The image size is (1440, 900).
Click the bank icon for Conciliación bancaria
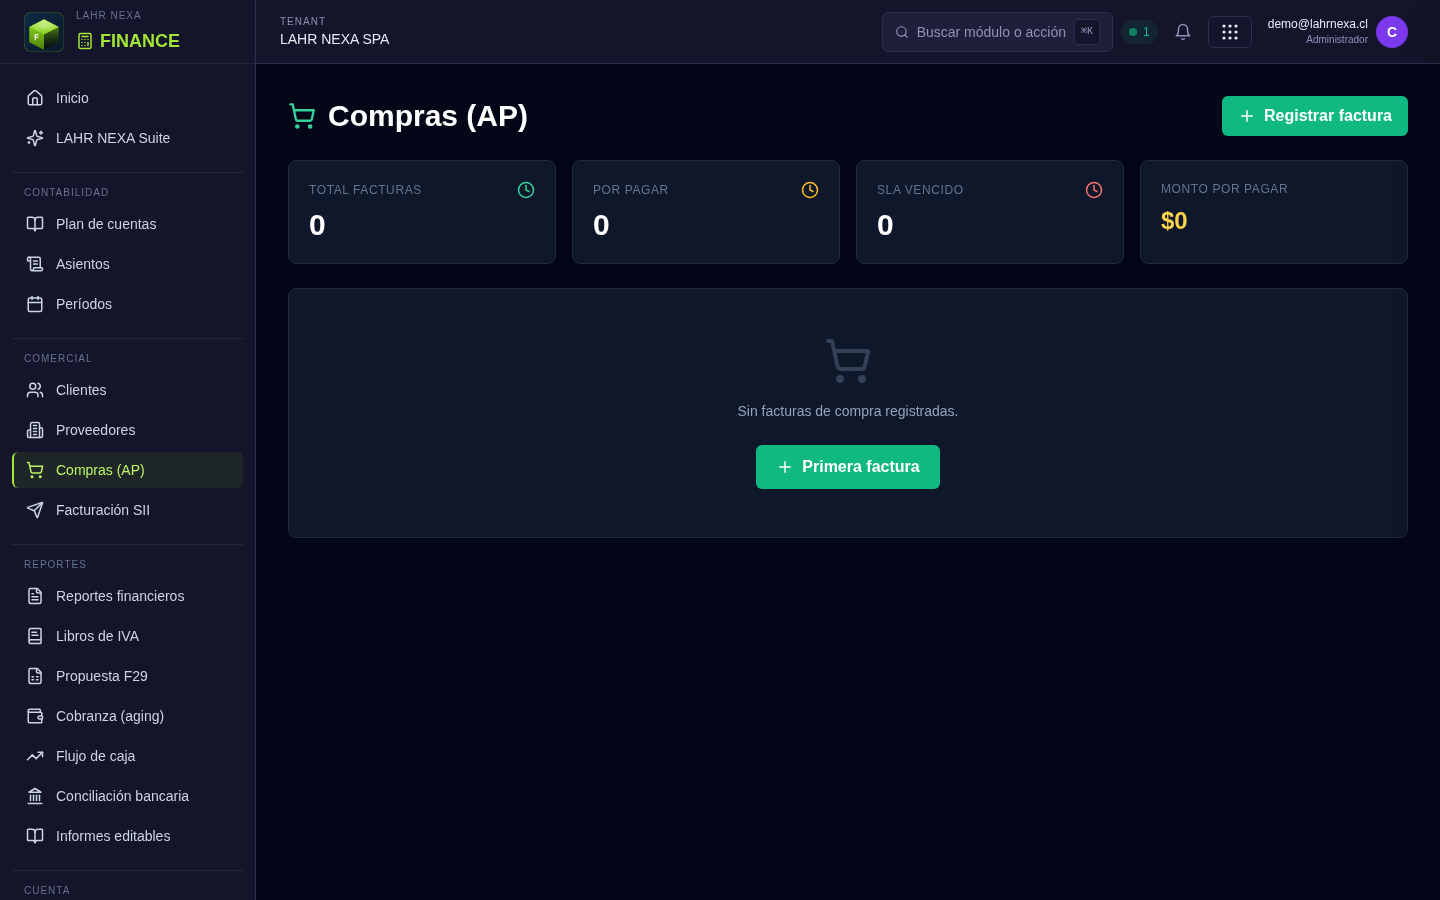coord(35,796)
